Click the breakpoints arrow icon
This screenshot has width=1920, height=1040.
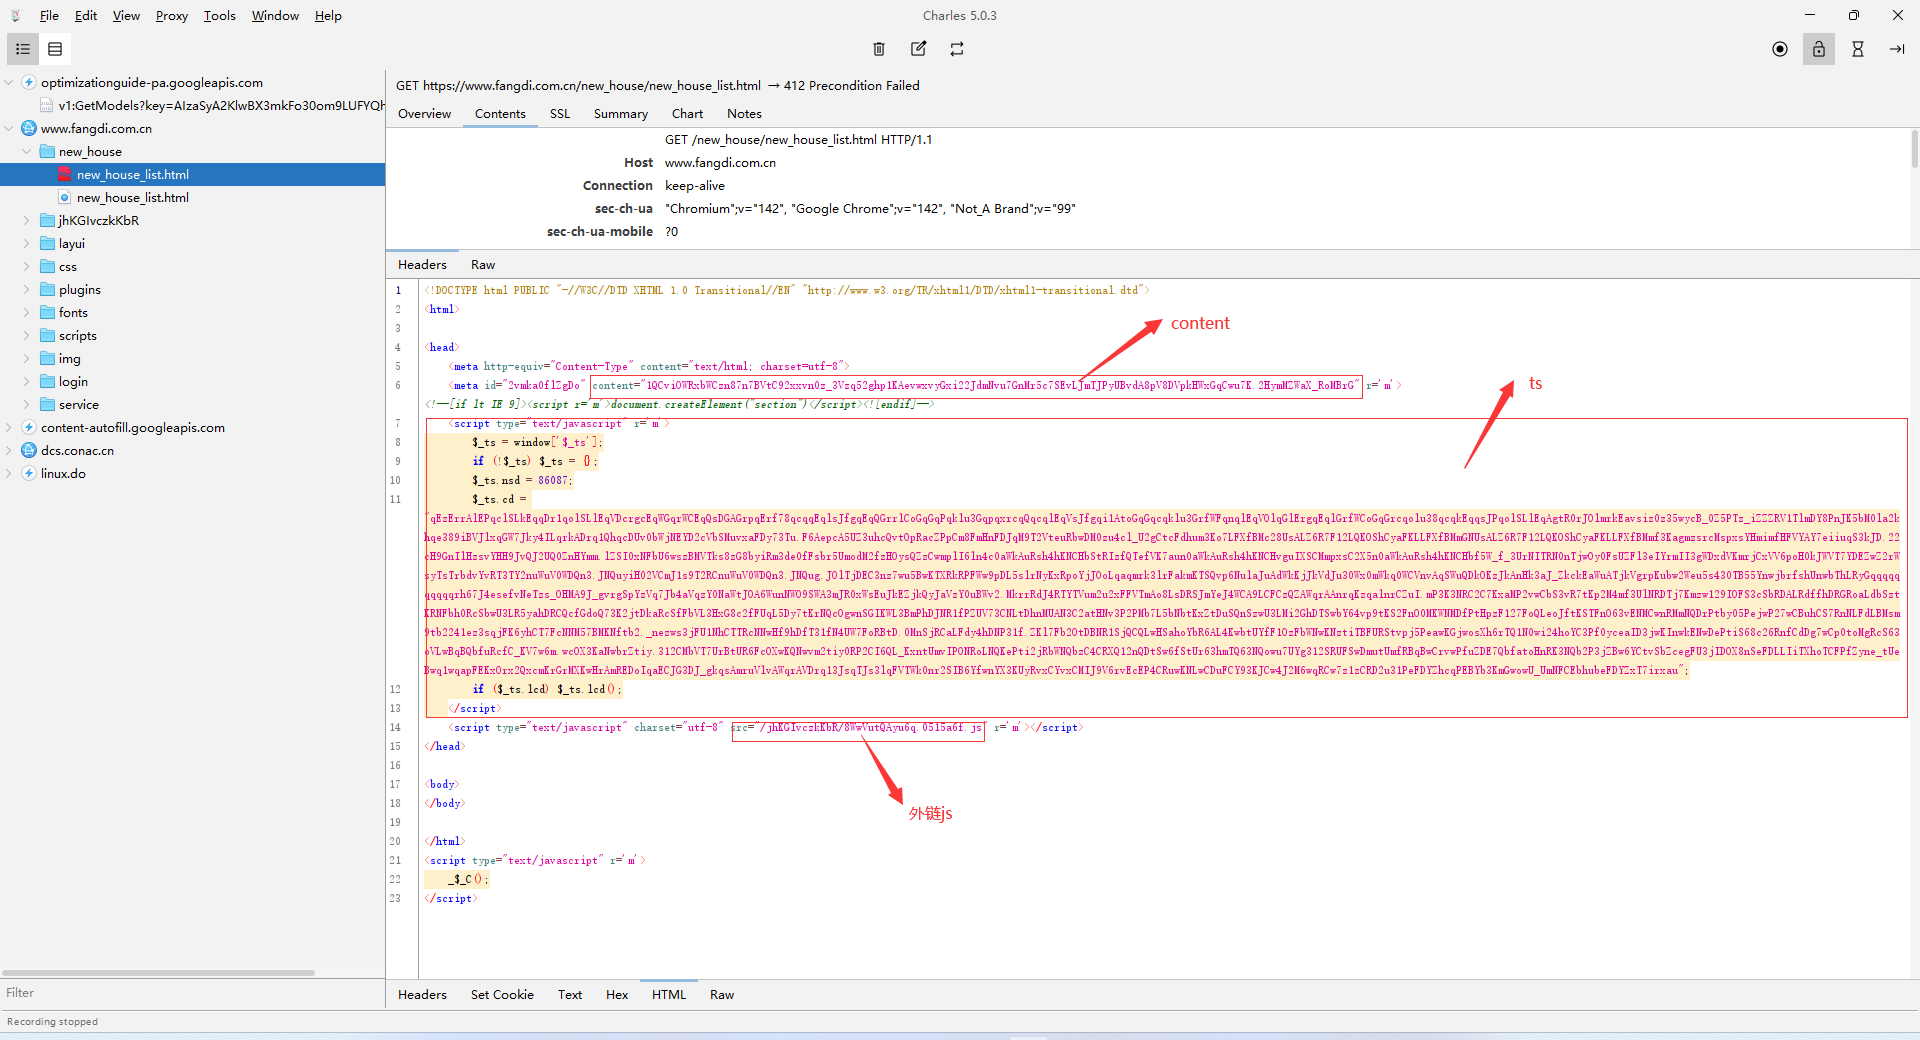[1897, 49]
